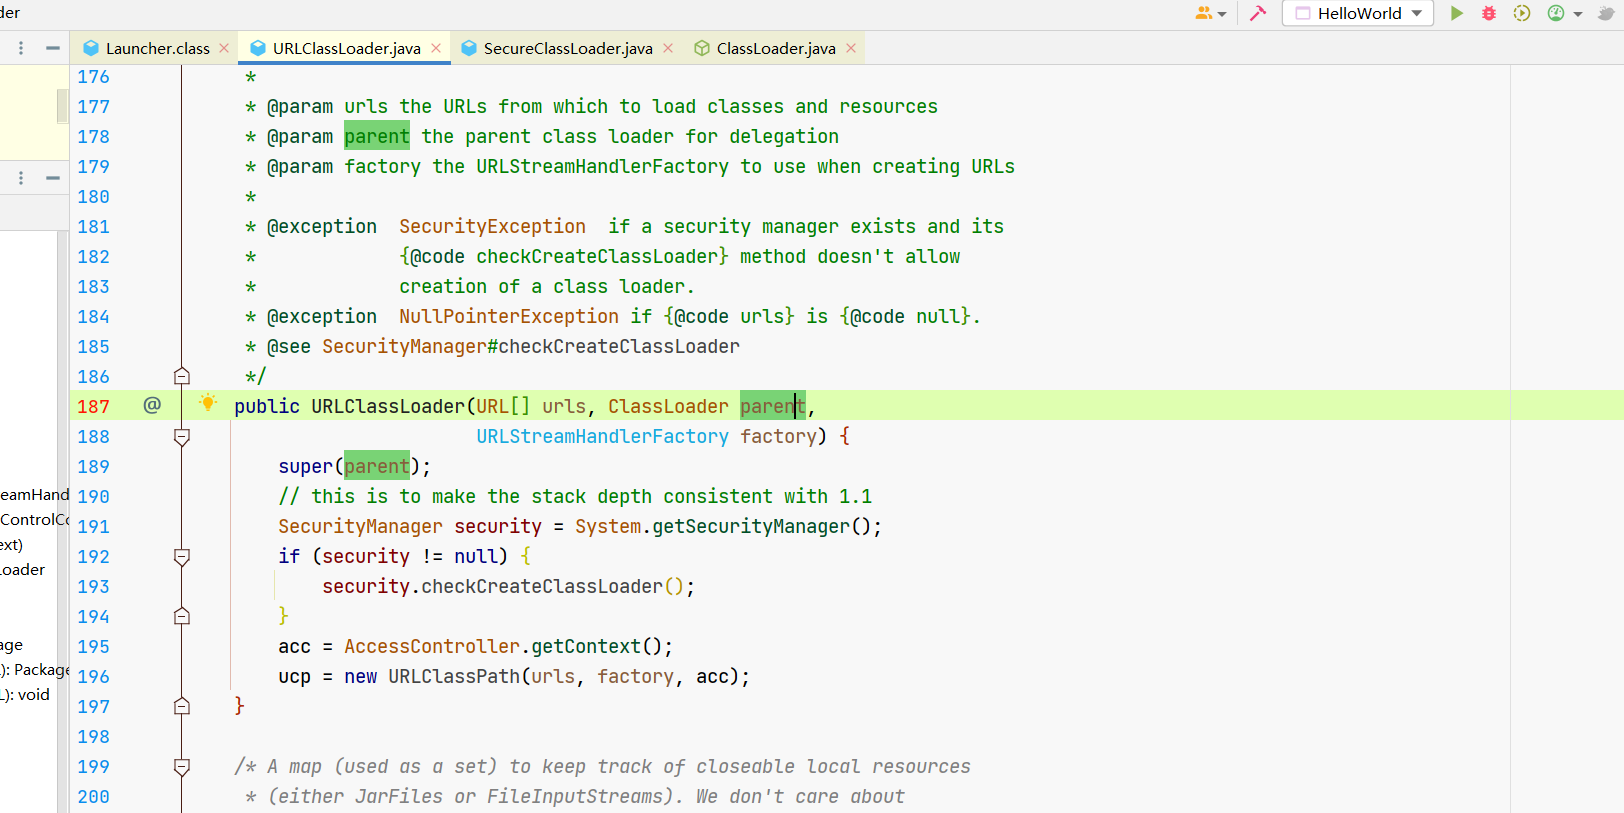
Task: Click 'URLClassLoader' constructor name on line 187
Action: tap(388, 406)
